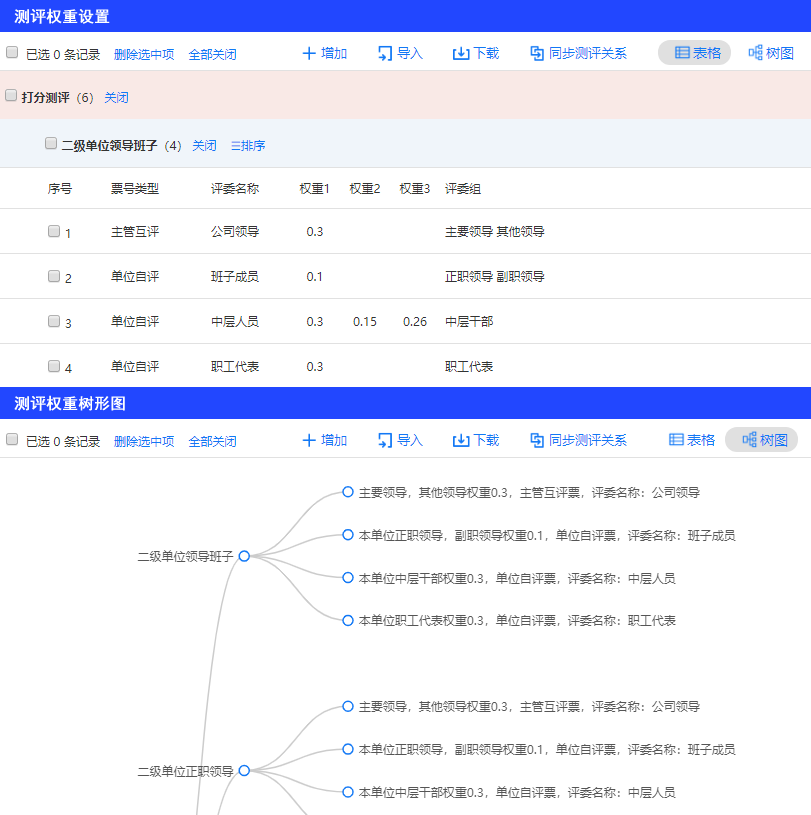Click 公司领导 cell in the table
This screenshot has width=811, height=815.
pyautogui.click(x=235, y=231)
